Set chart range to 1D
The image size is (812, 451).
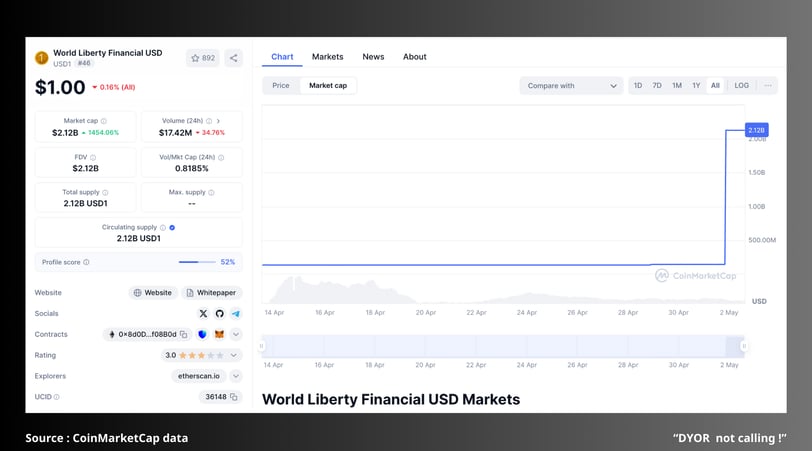click(638, 85)
